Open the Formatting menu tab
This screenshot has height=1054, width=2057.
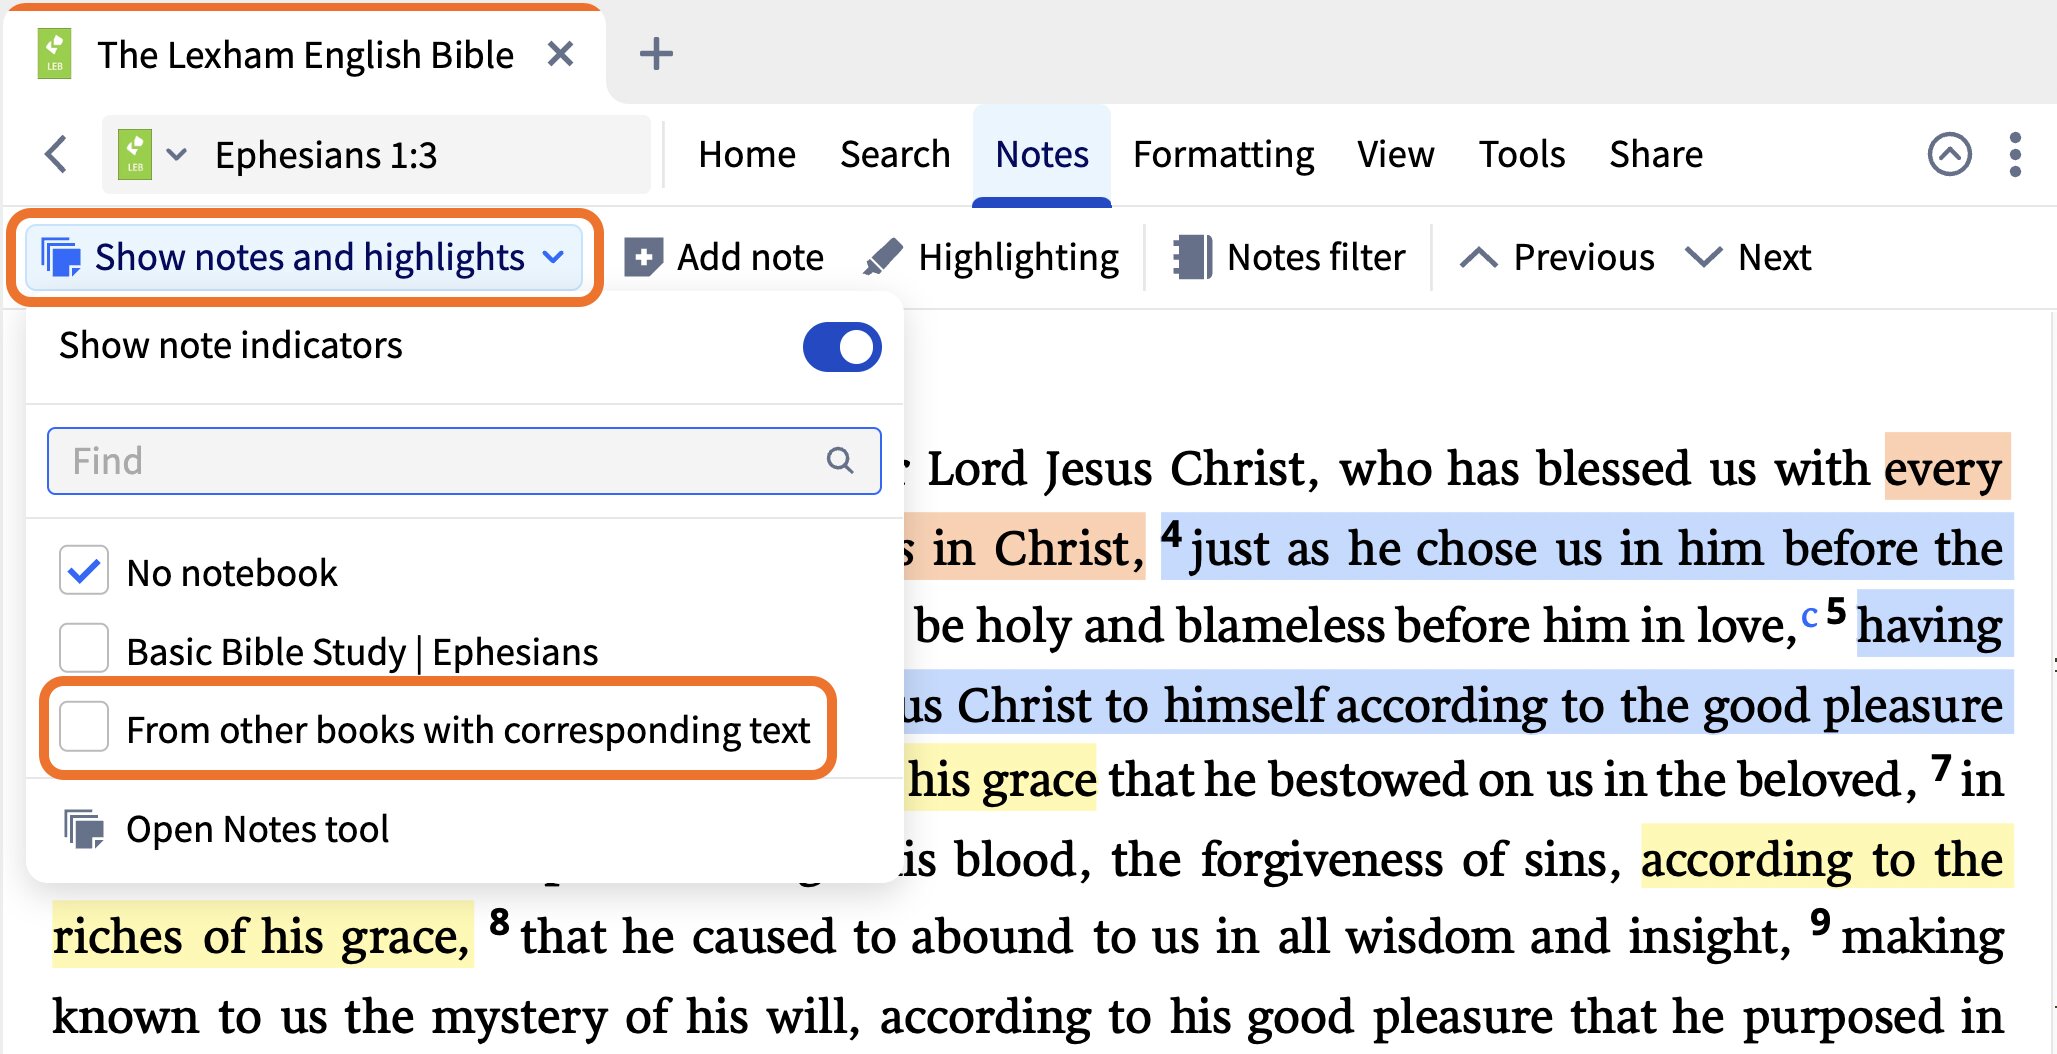(x=1223, y=155)
